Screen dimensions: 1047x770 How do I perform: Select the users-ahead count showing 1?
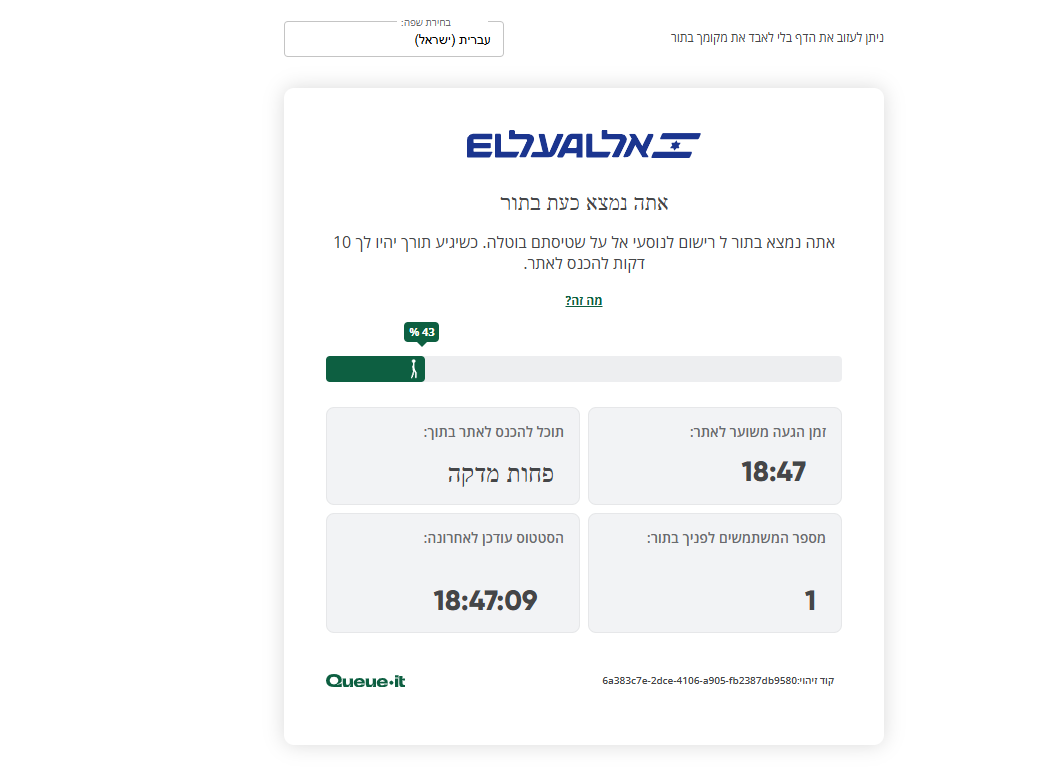pyautogui.click(x=810, y=600)
